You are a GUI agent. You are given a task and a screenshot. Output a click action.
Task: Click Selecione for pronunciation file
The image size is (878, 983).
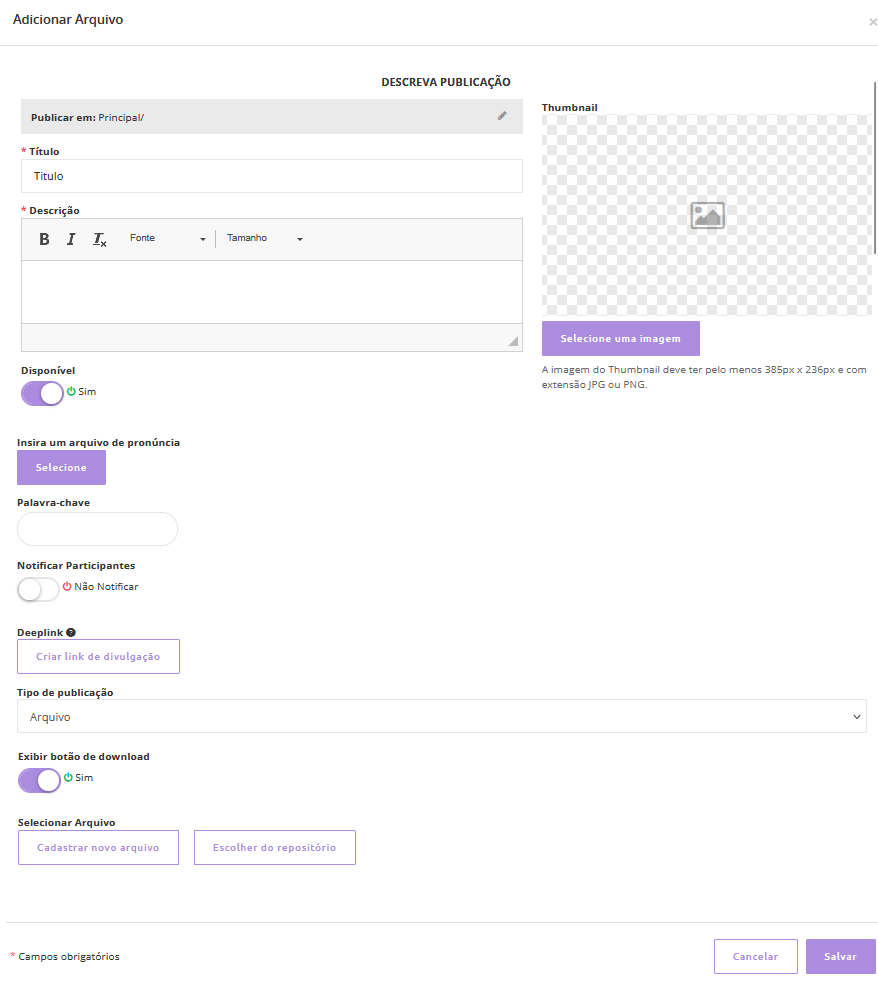(61, 467)
